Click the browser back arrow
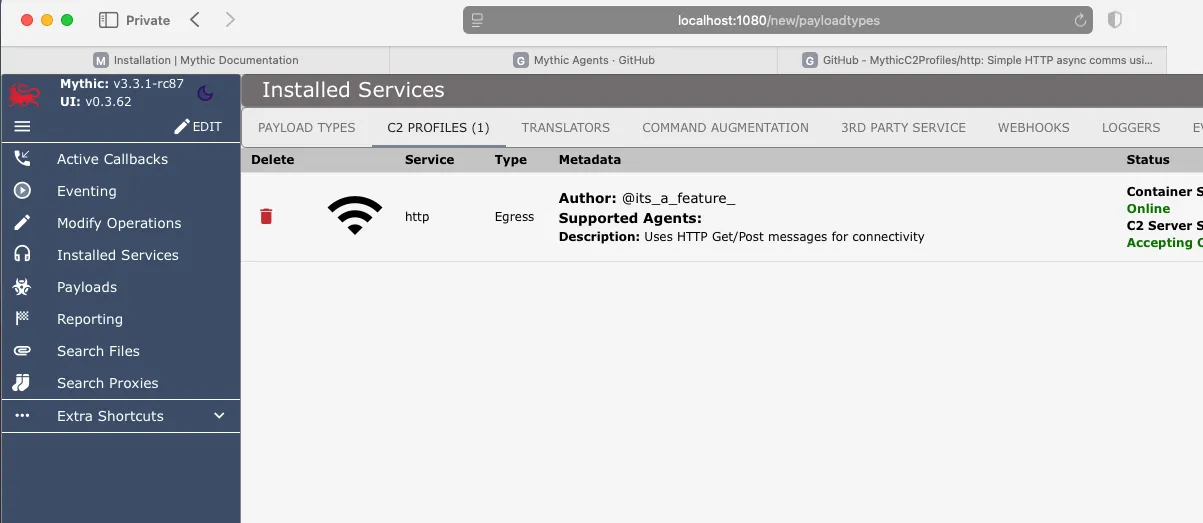This screenshot has height=523, width=1203. [x=195, y=20]
